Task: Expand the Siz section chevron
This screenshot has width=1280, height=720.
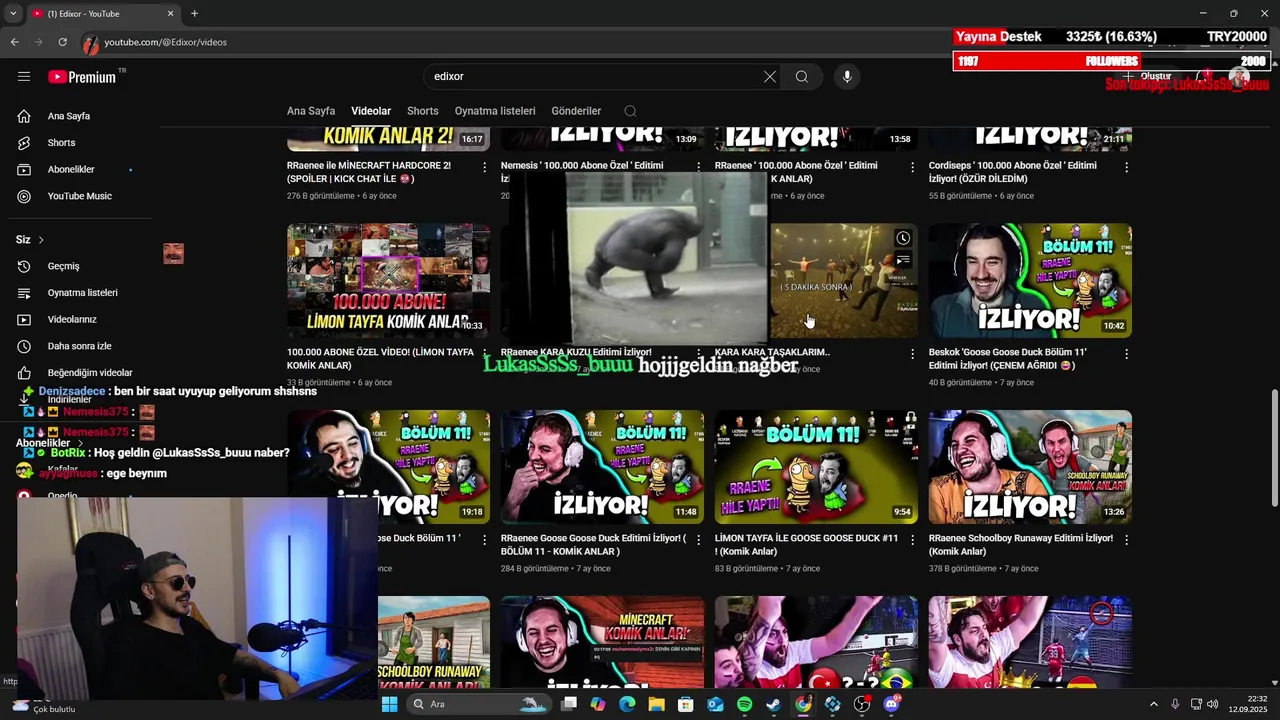Action: pos(41,240)
